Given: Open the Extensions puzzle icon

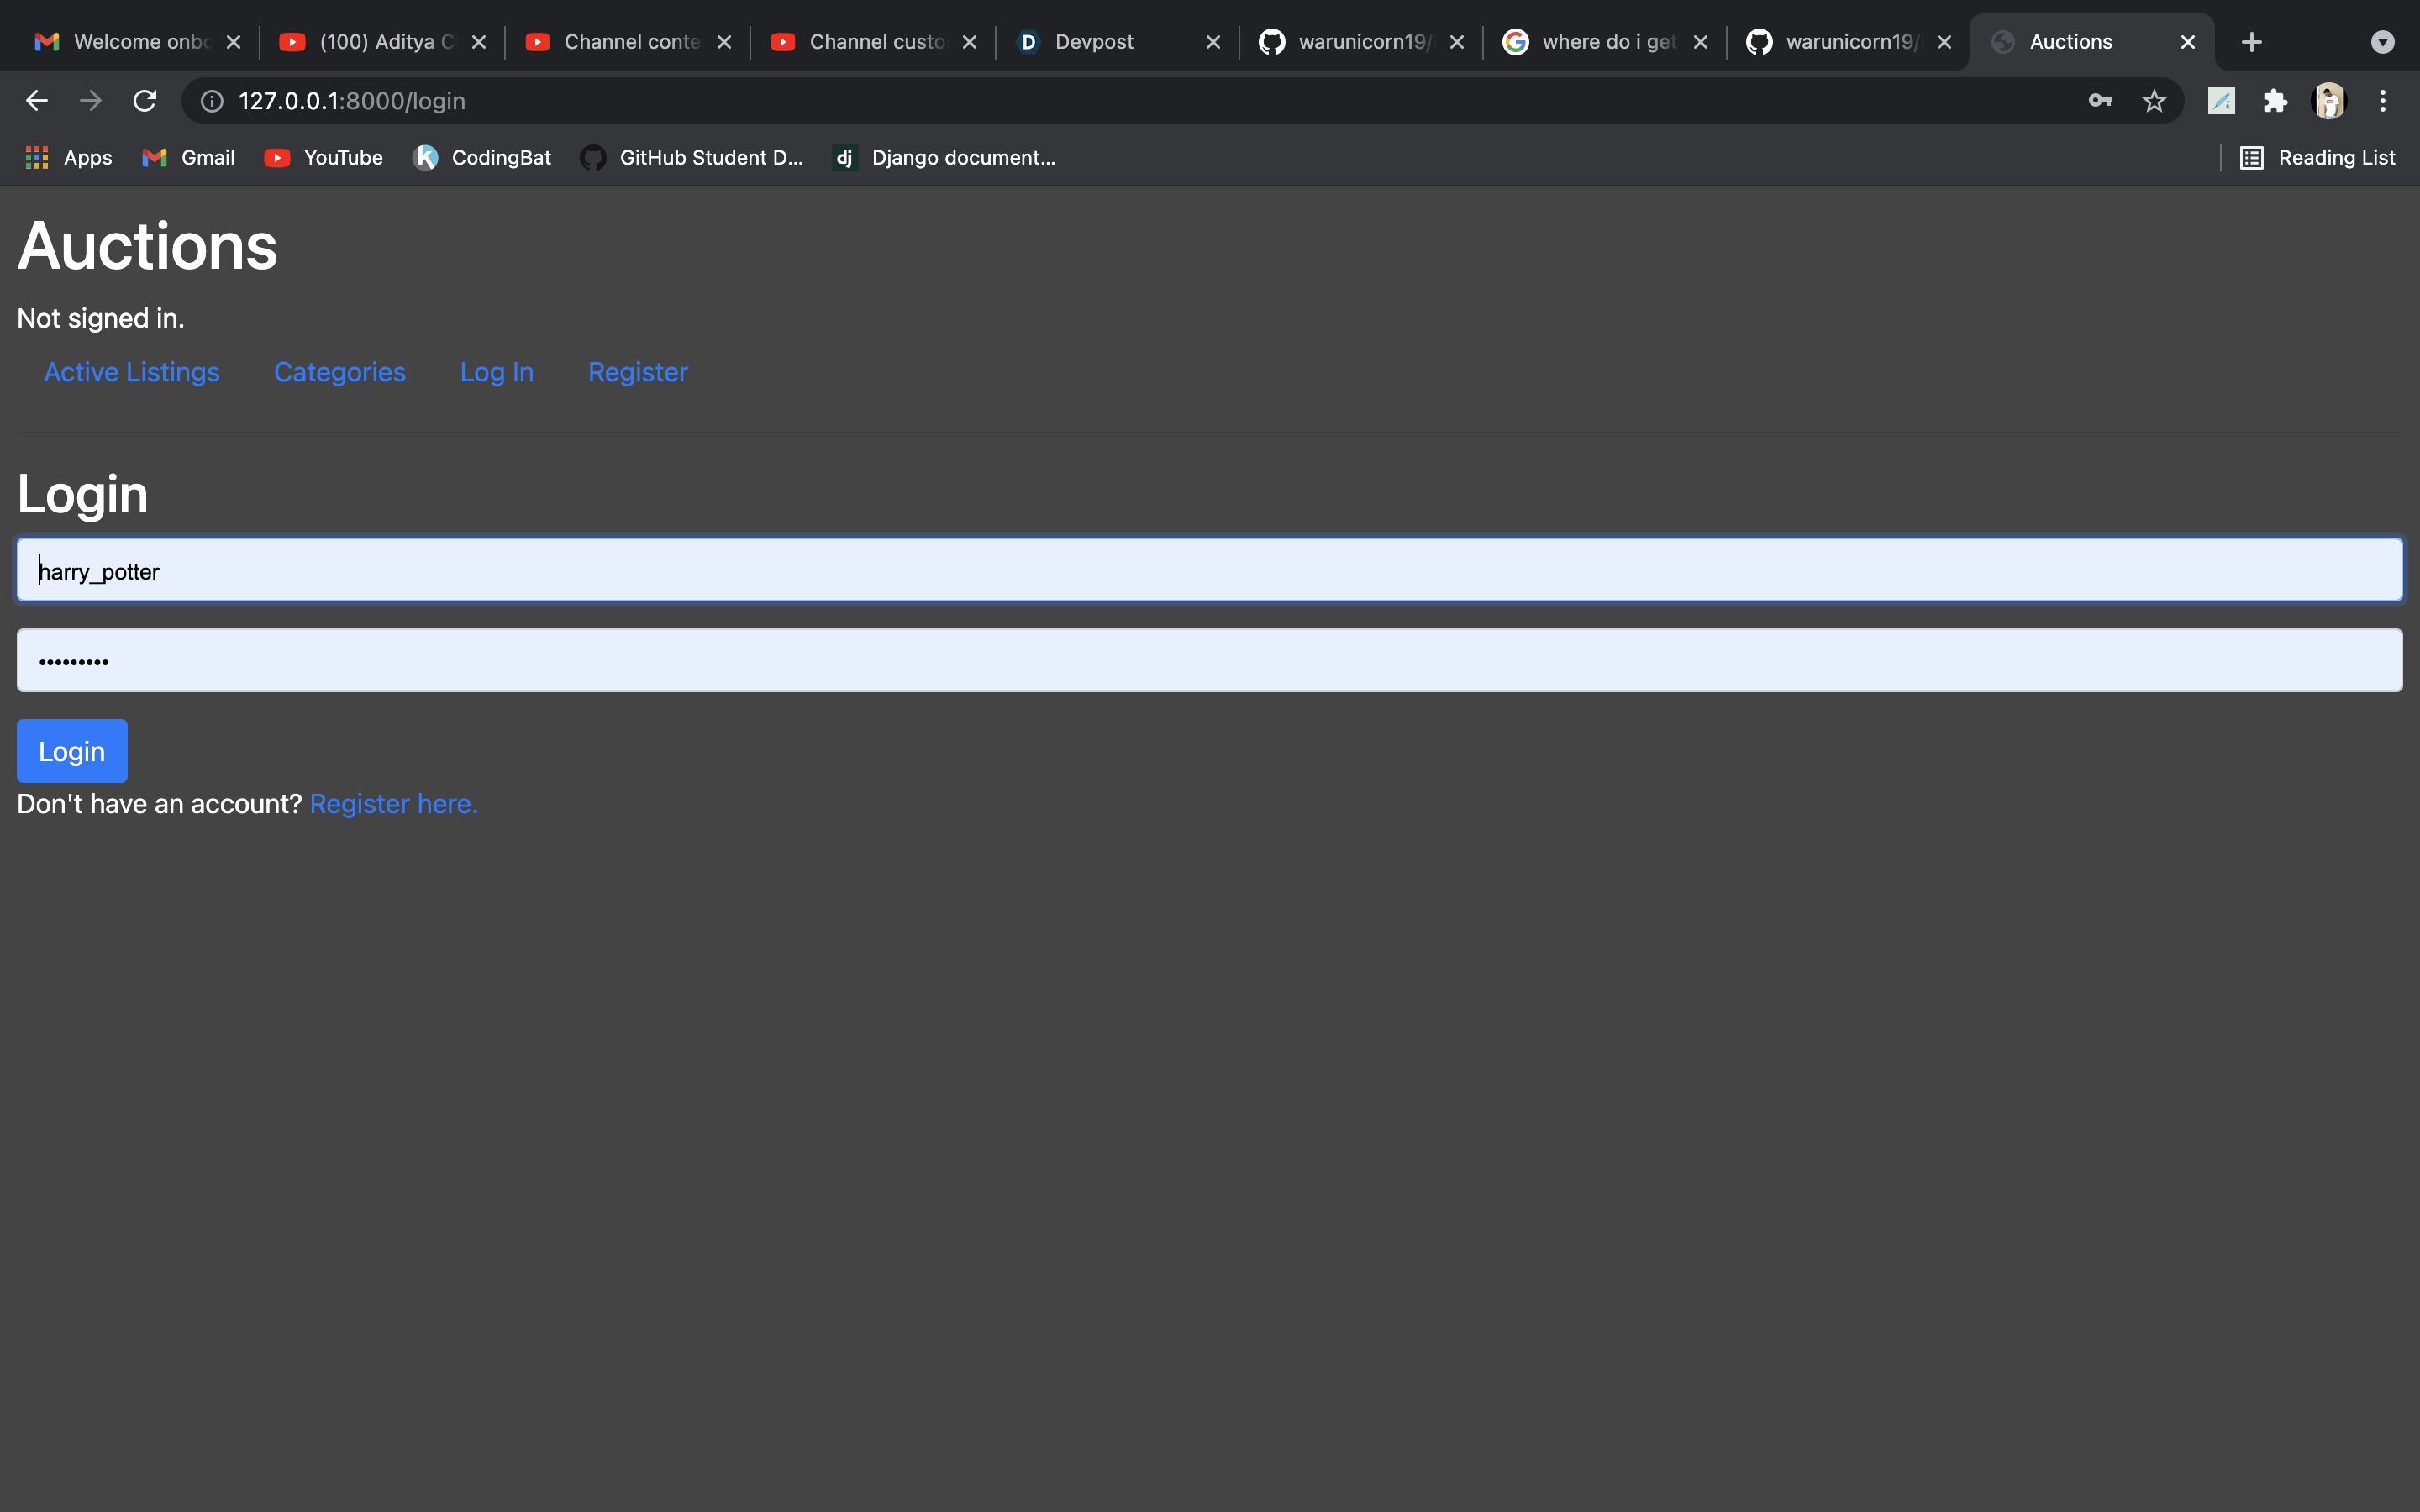Looking at the screenshot, I should point(2275,101).
